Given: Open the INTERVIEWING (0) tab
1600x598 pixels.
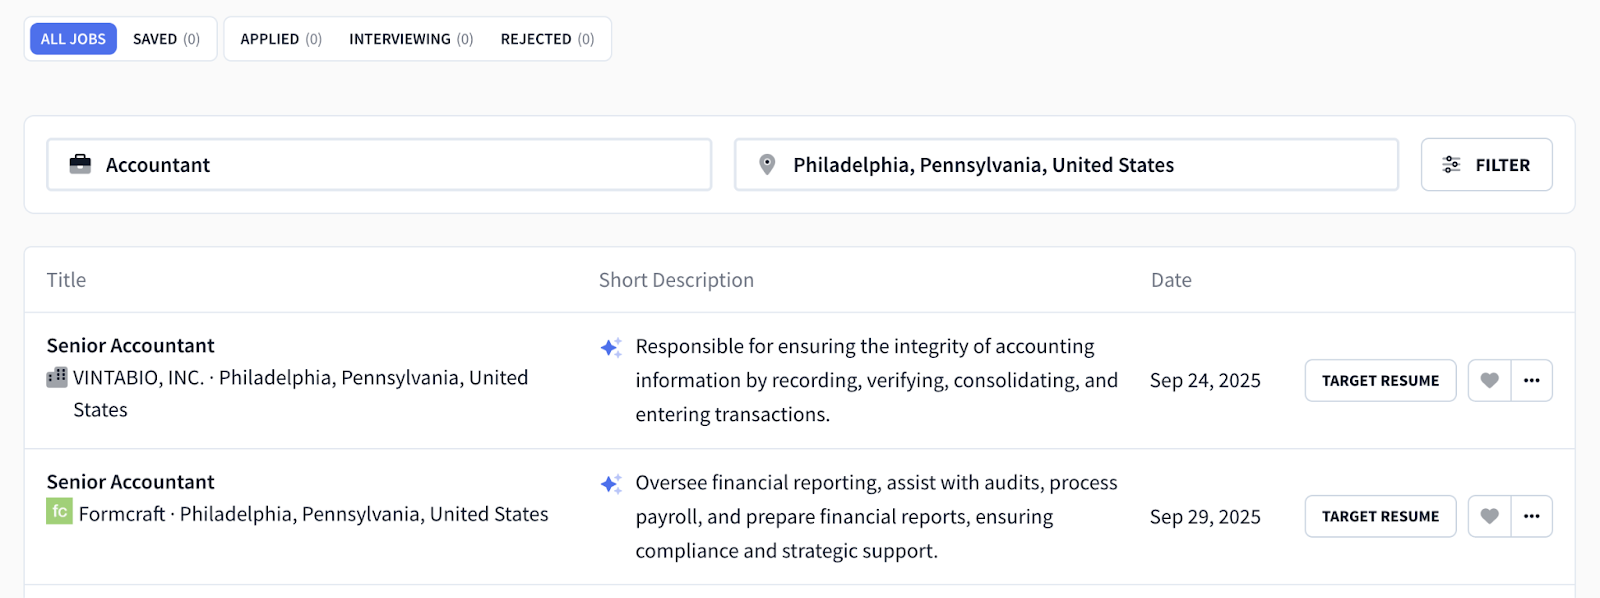Looking at the screenshot, I should [x=411, y=39].
